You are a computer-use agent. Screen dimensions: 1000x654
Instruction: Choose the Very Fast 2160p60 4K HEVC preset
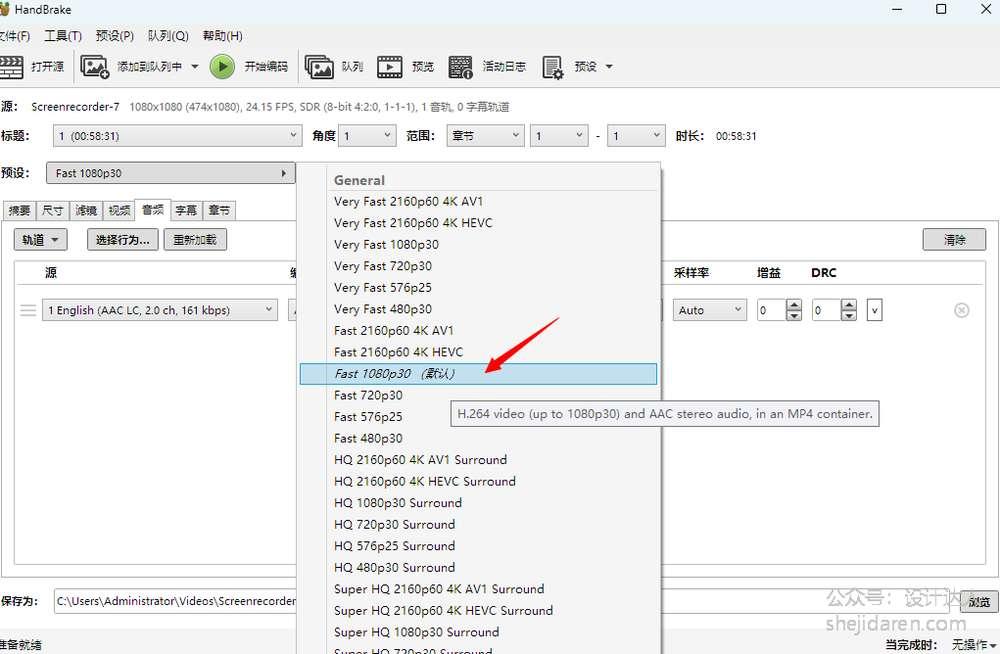click(478, 223)
